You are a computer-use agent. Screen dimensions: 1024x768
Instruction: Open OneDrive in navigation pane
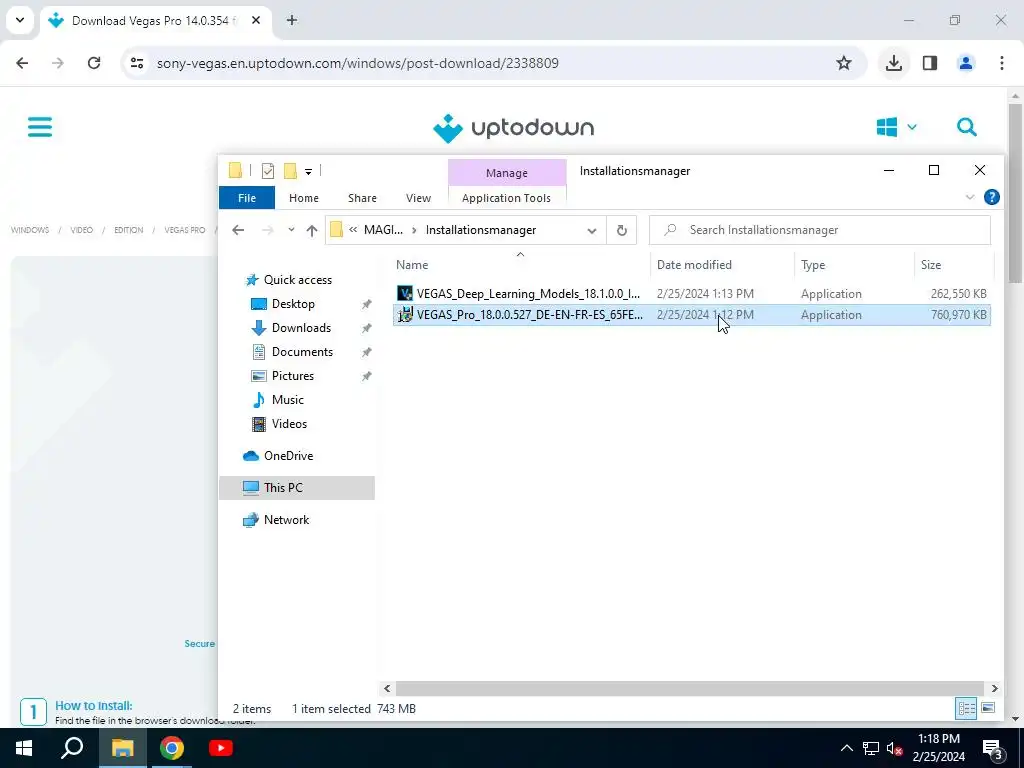tap(288, 456)
